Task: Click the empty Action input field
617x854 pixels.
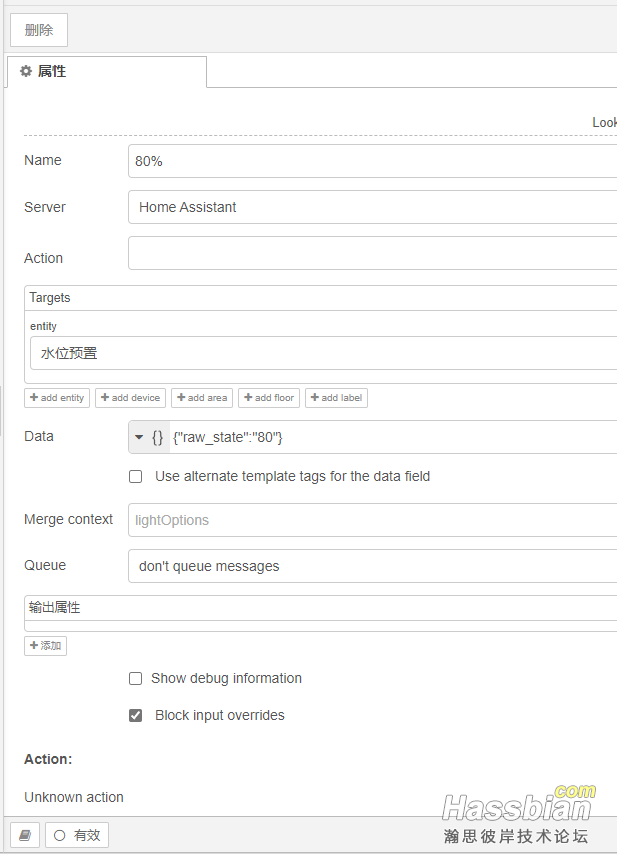Action: pos(372,253)
